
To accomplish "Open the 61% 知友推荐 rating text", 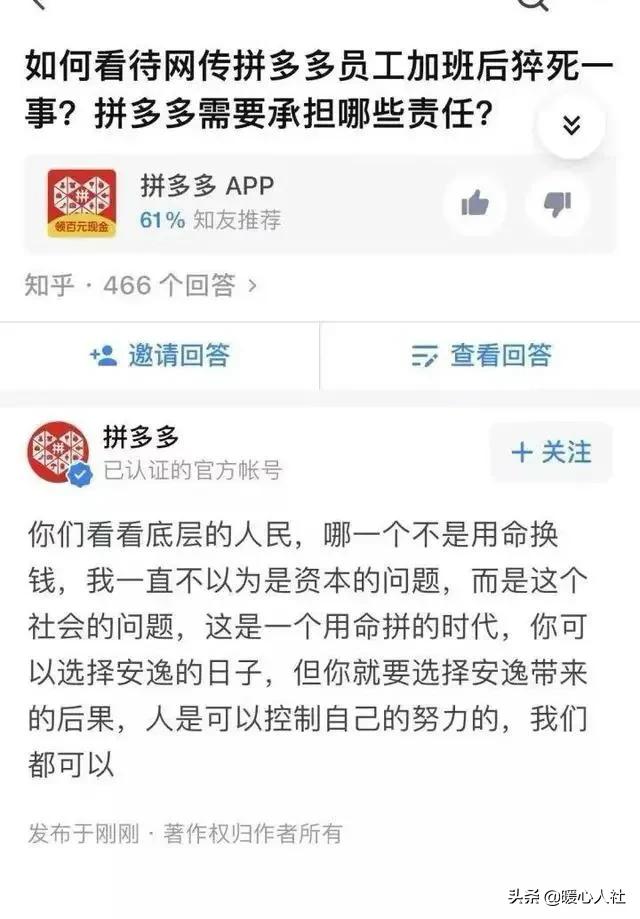I will [x=210, y=220].
